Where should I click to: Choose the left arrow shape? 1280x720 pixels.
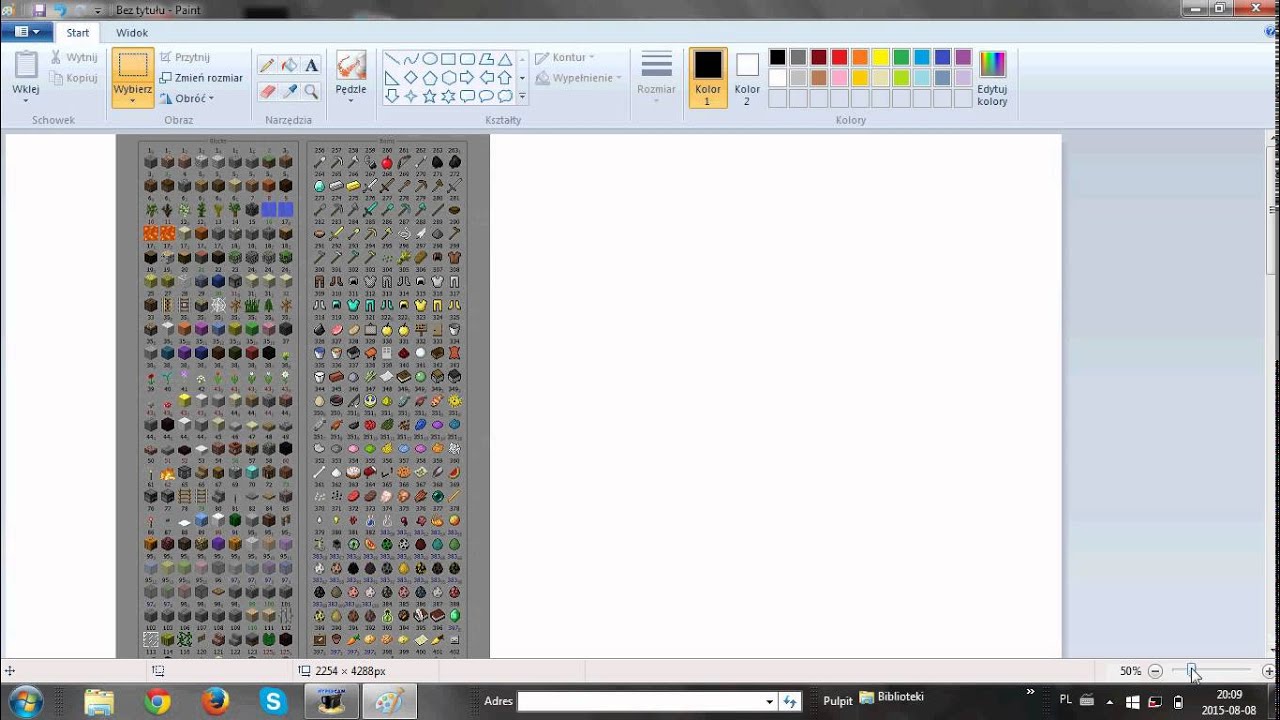[487, 78]
